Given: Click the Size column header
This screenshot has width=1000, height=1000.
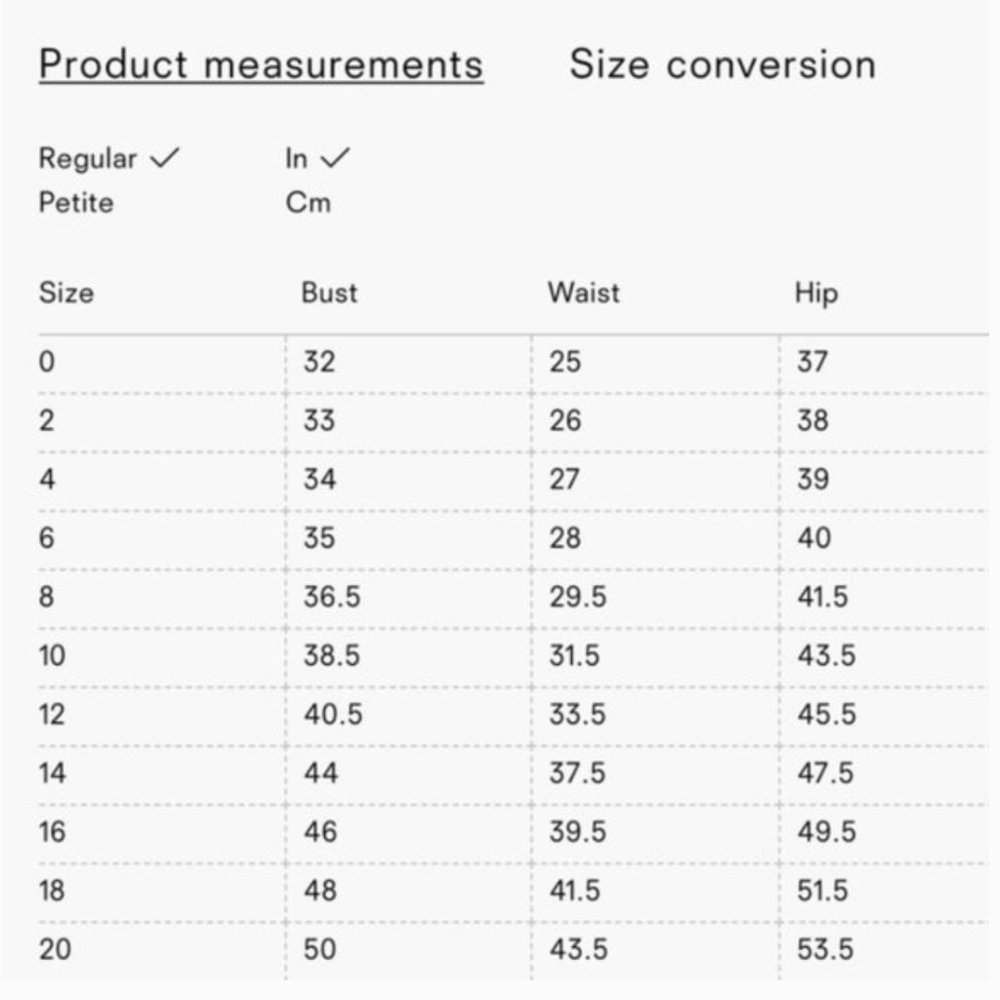Looking at the screenshot, I should (x=66, y=293).
